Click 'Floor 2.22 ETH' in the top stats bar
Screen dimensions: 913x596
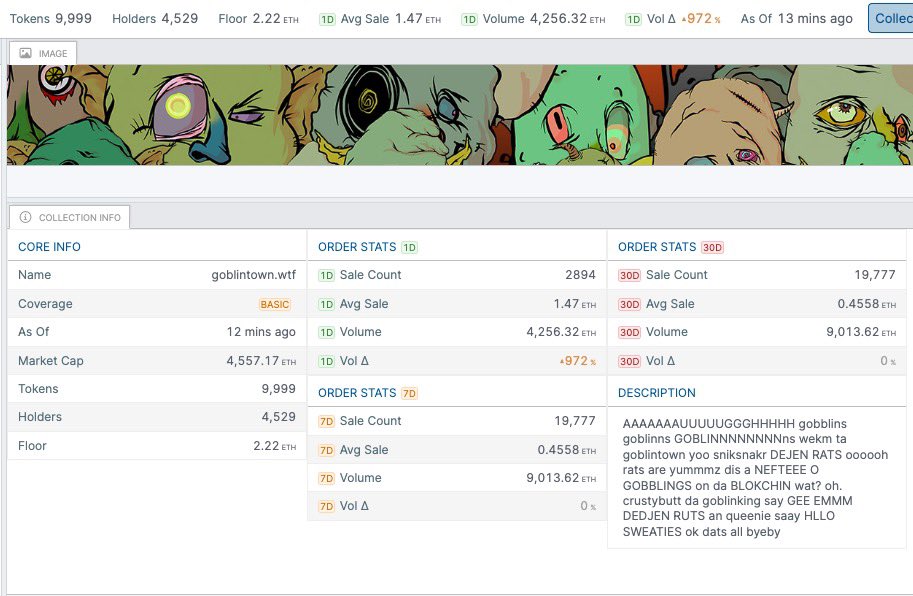click(x=259, y=19)
